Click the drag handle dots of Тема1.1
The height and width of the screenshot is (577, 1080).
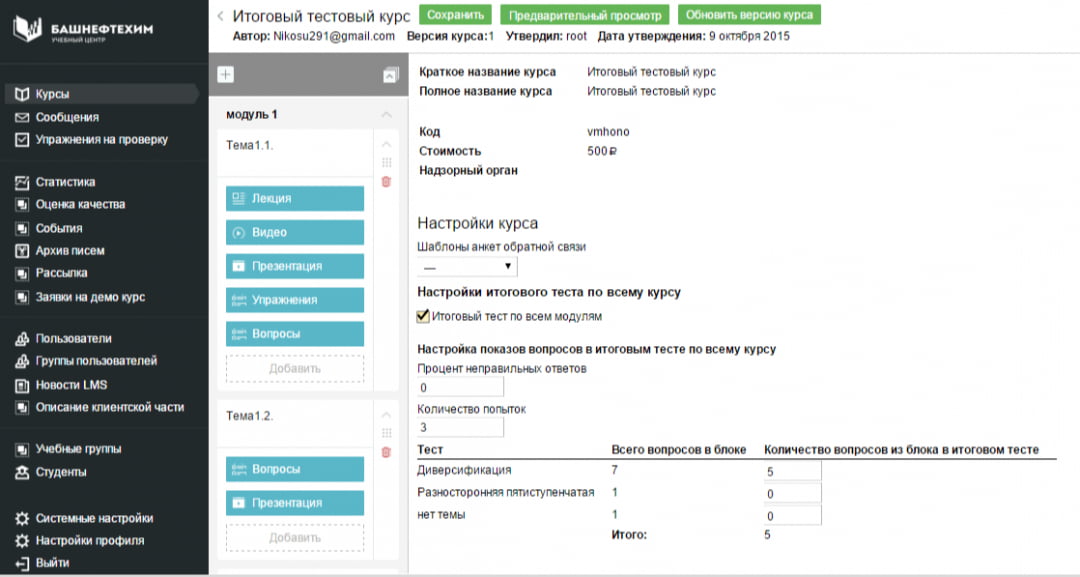(386, 163)
